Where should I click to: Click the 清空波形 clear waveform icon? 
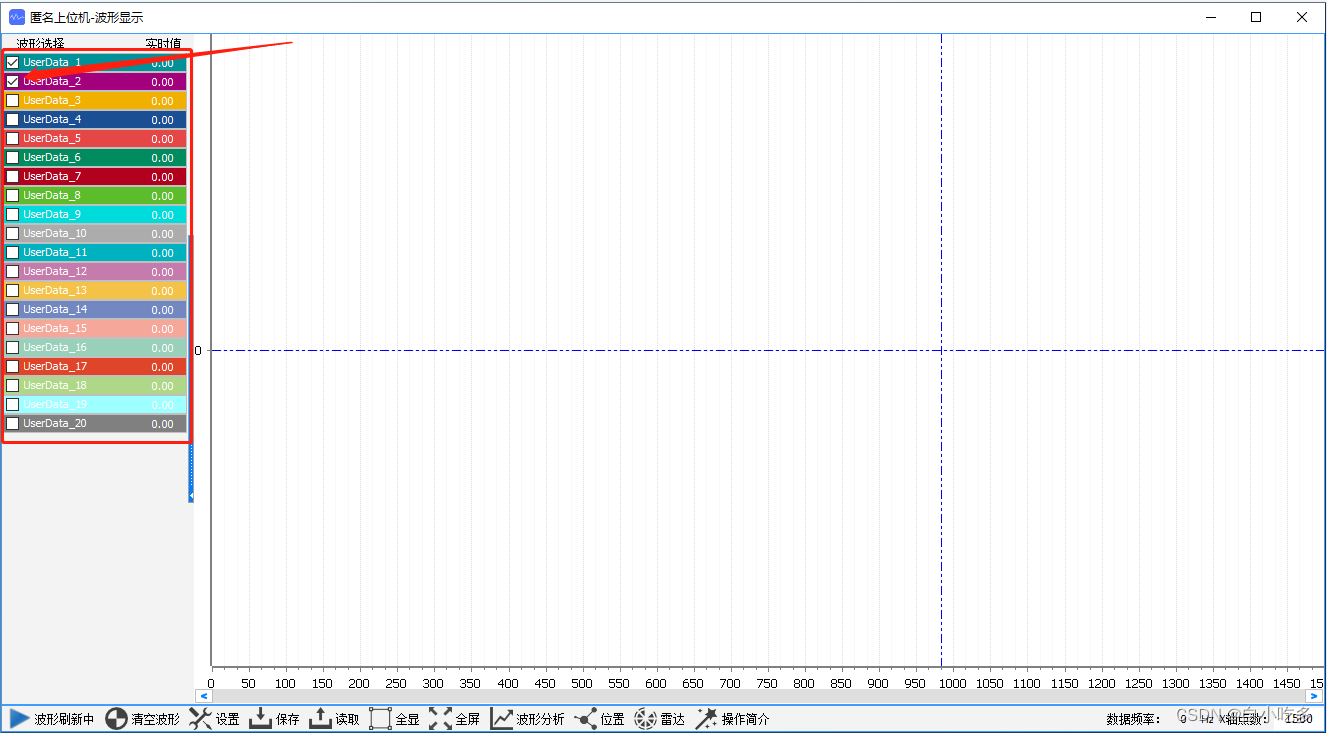pyautogui.click(x=117, y=718)
